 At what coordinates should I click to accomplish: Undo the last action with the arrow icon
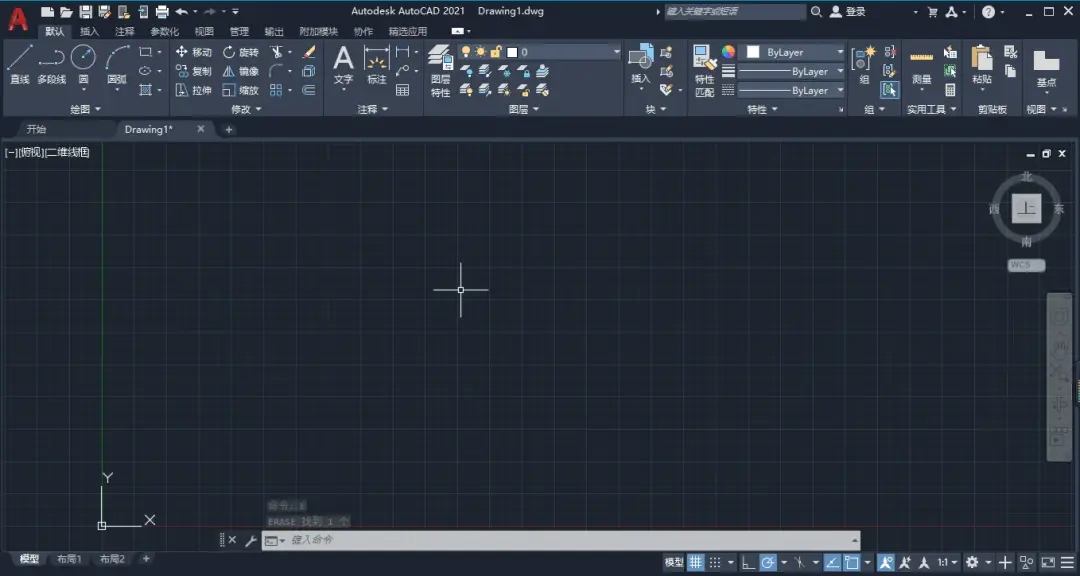pos(182,12)
